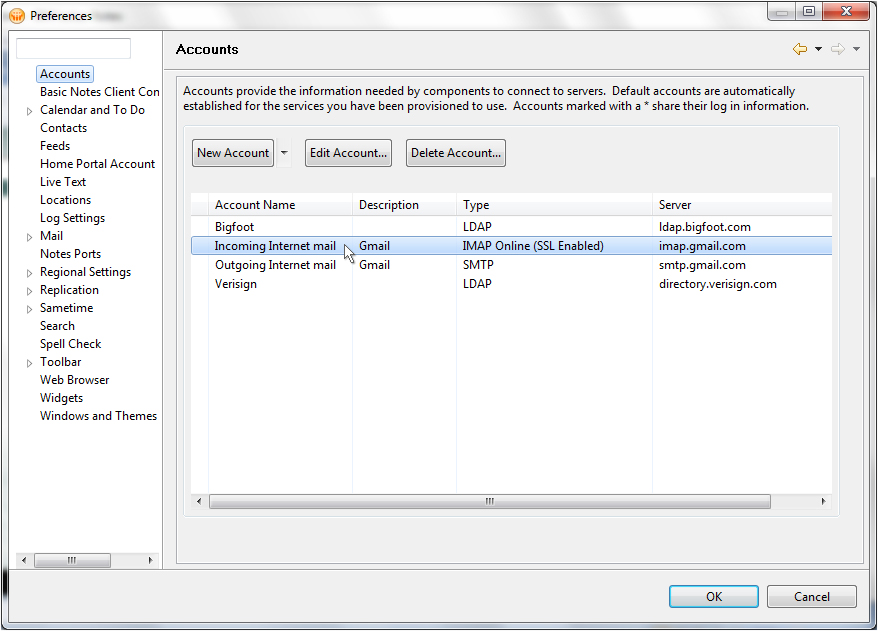
Task: Expand the Calendar and To Do section
Action: 31,110
